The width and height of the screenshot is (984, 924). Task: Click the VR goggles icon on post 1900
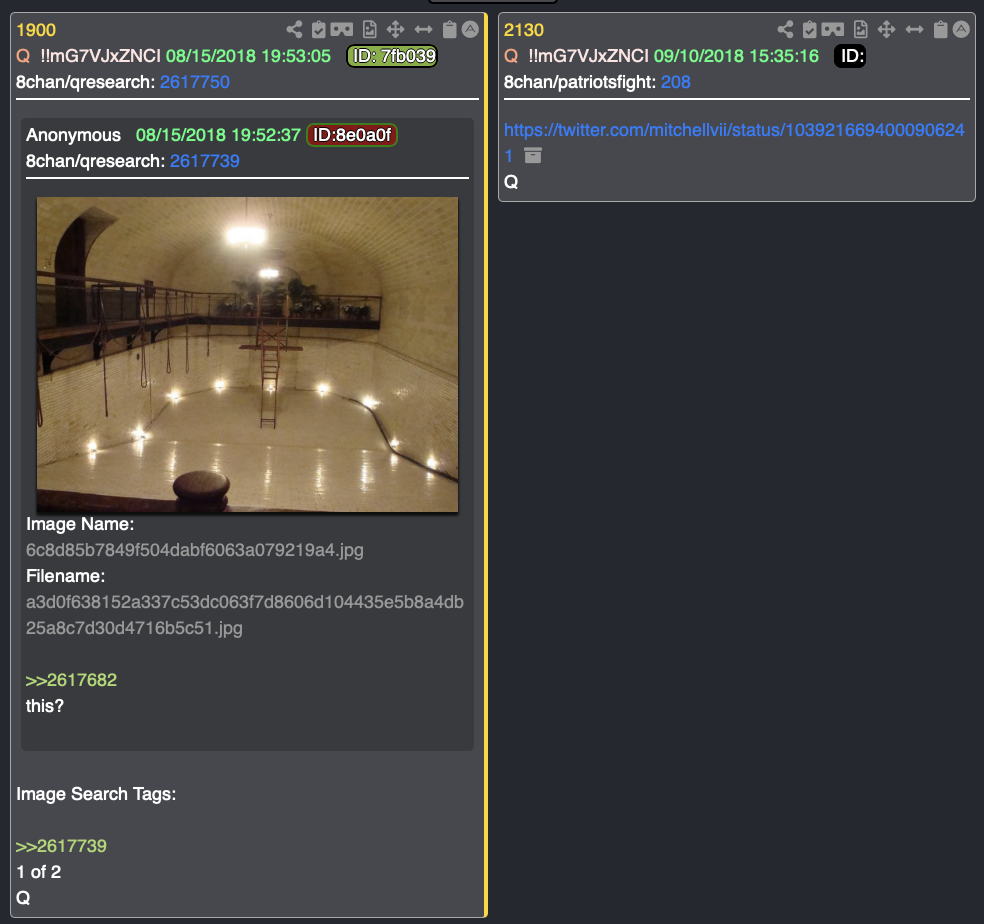(x=342, y=30)
